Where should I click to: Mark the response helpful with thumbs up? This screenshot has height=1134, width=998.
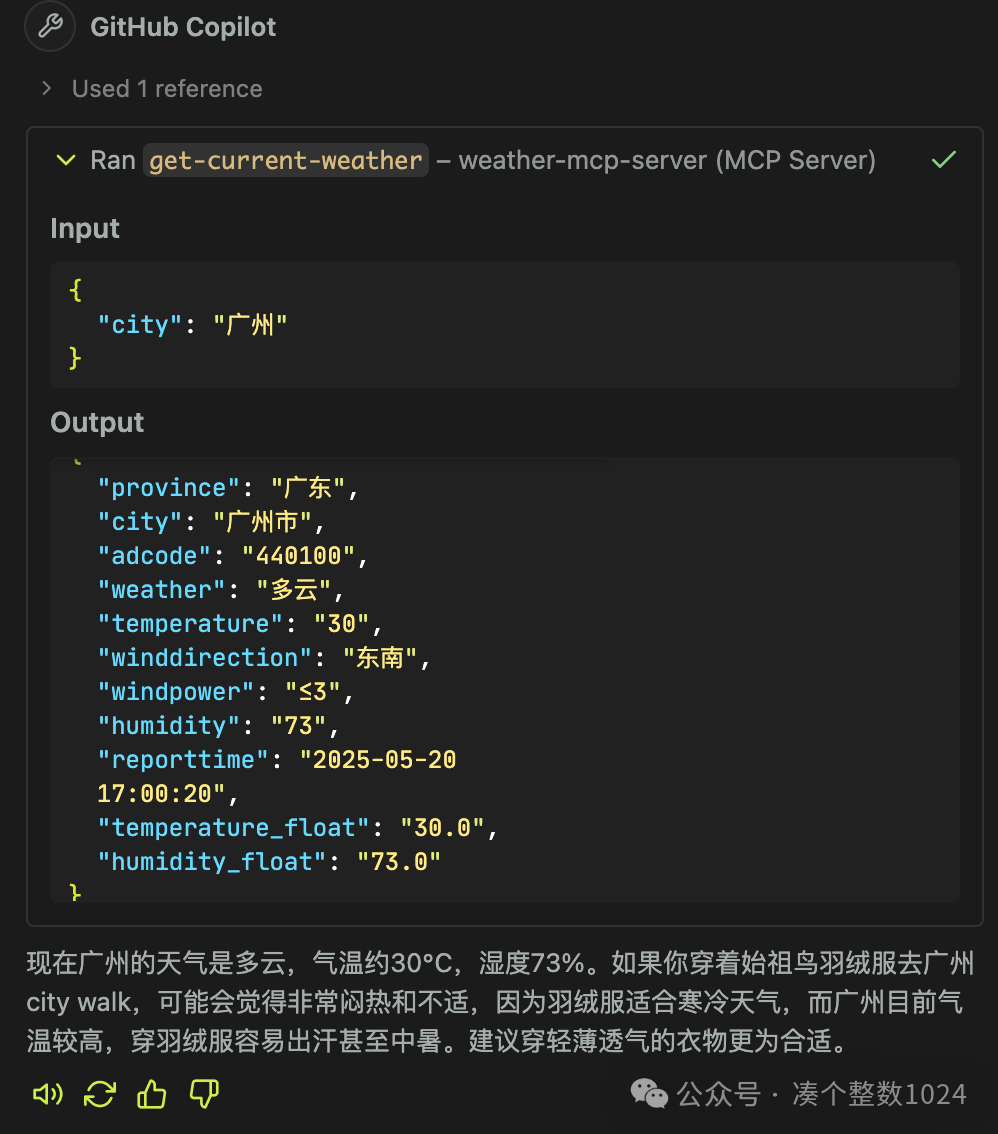tap(152, 1094)
